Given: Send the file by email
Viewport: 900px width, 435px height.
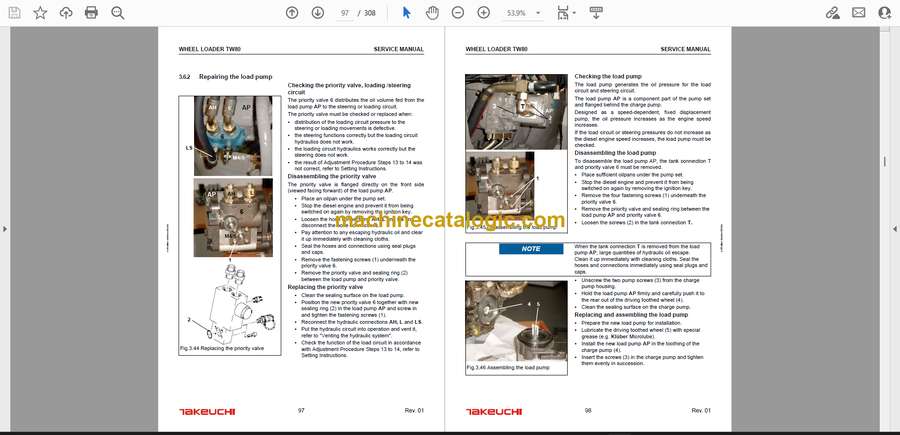Looking at the screenshot, I should [859, 13].
